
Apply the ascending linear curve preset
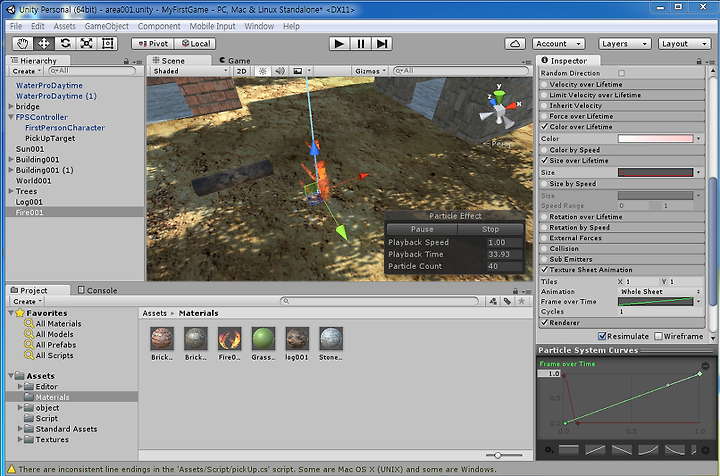(595, 450)
